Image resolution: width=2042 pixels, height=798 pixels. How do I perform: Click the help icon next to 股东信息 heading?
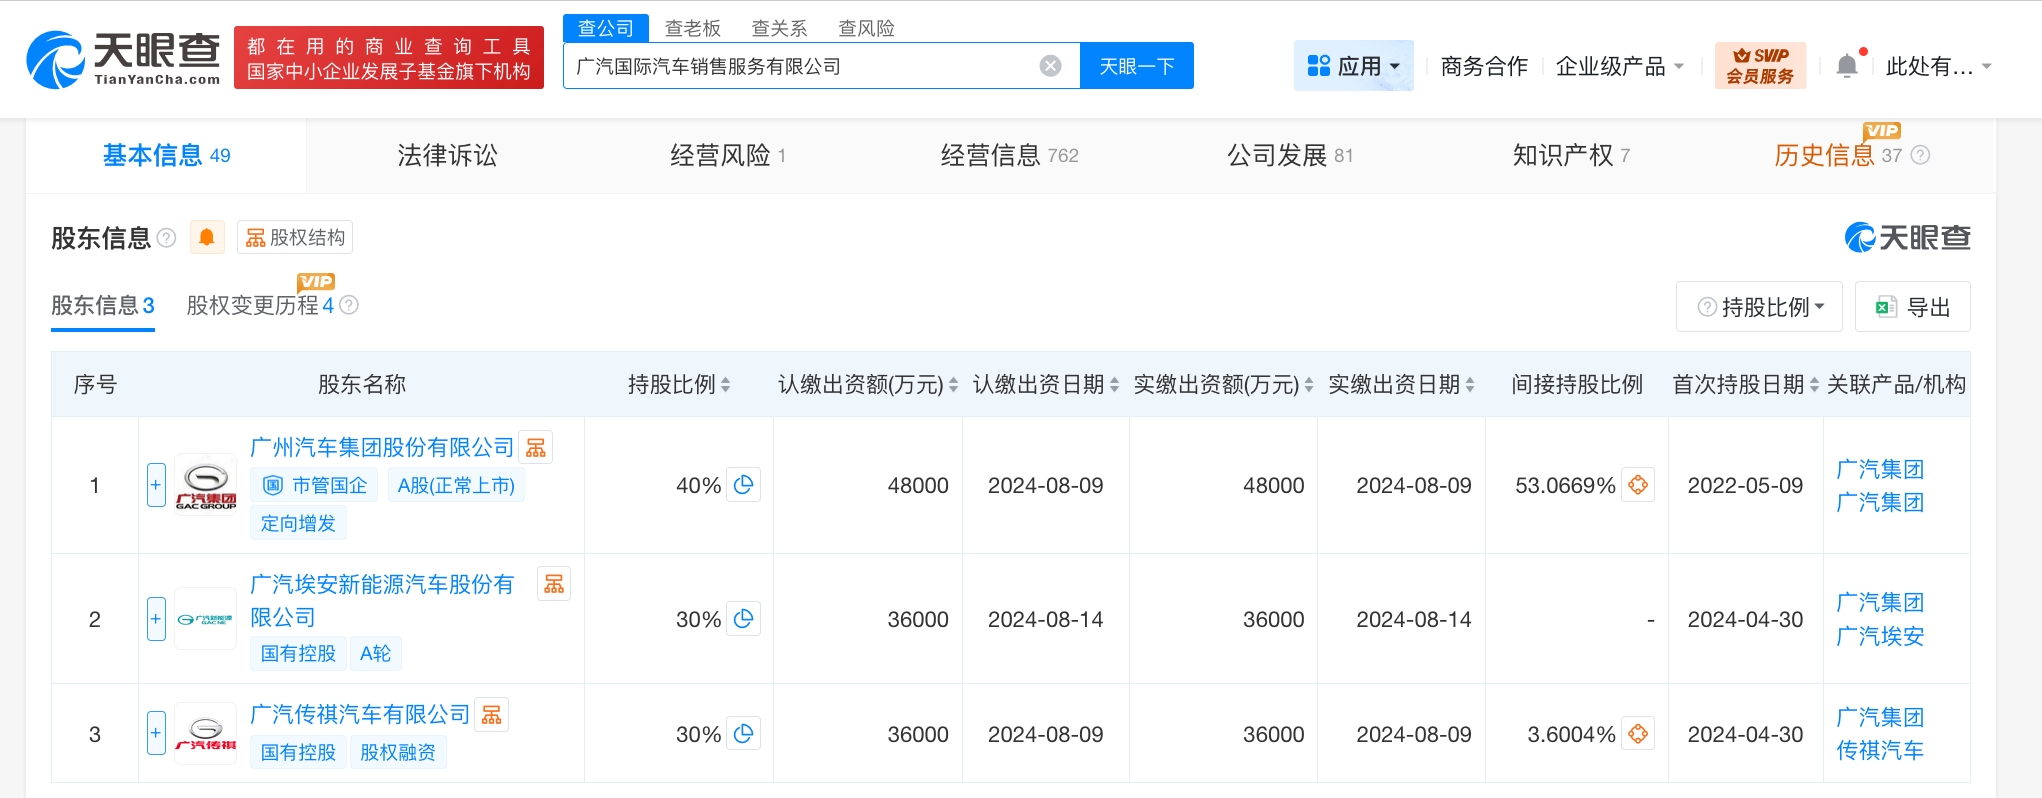point(167,238)
